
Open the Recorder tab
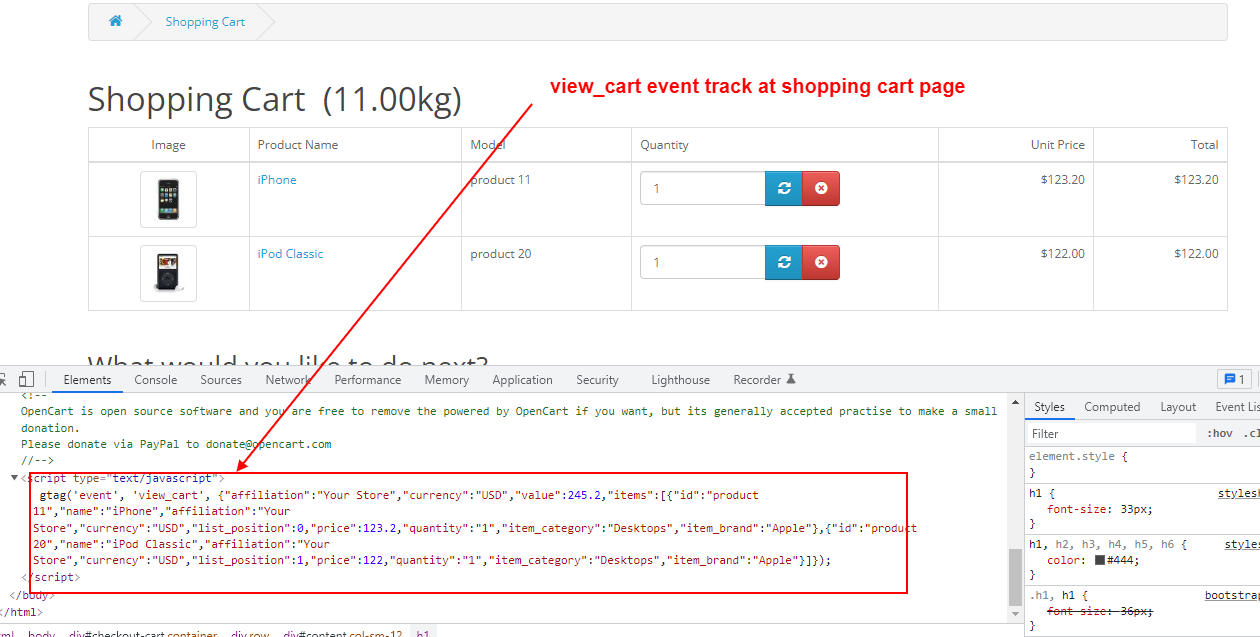point(764,380)
